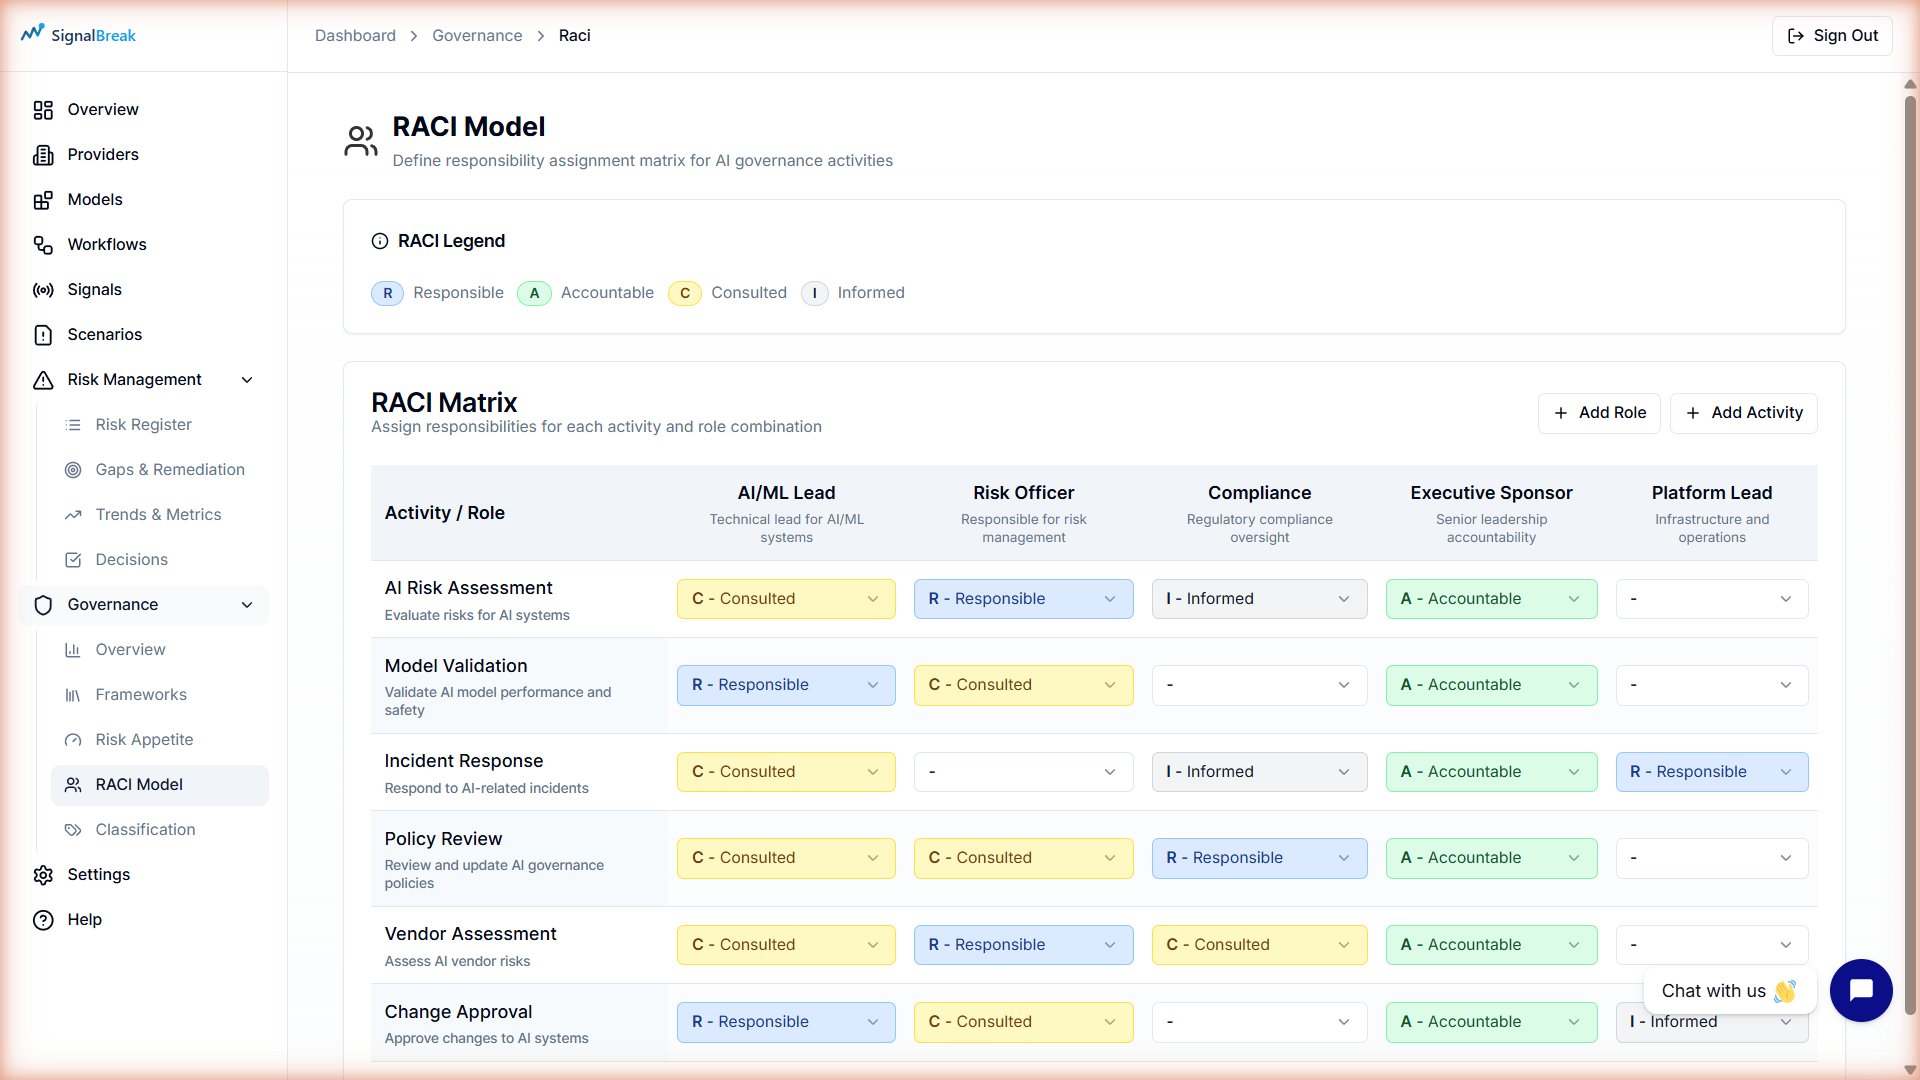Open the chat bubble widget icon
This screenshot has height=1080, width=1920.
(1861, 990)
